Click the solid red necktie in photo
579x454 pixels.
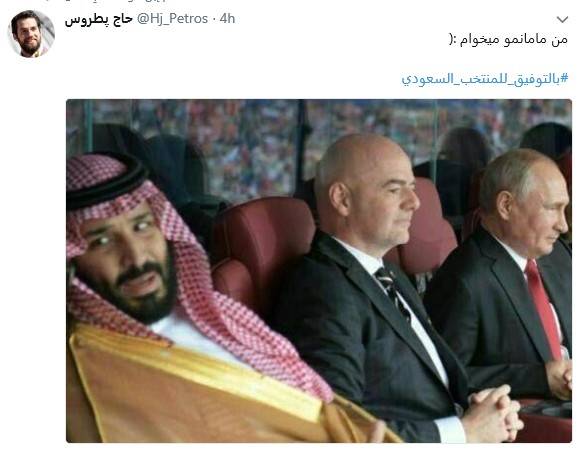click(x=543, y=307)
